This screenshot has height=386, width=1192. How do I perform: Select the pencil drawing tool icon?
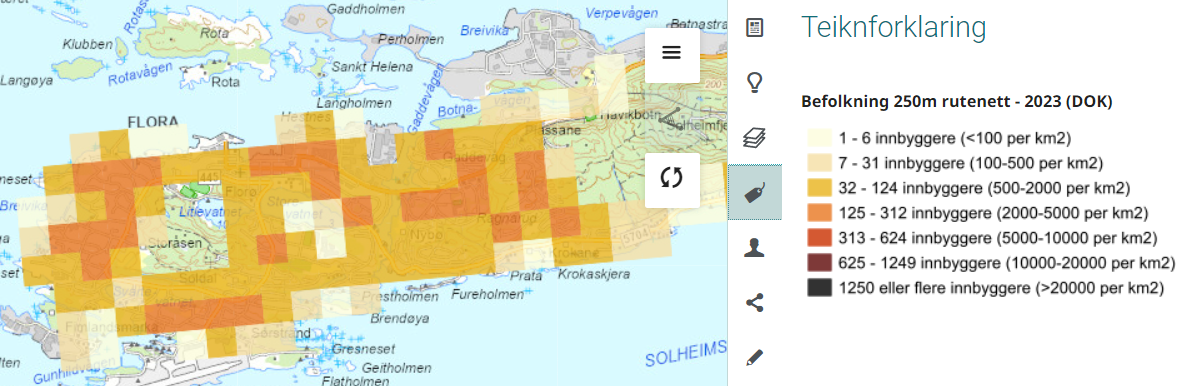[x=754, y=357]
